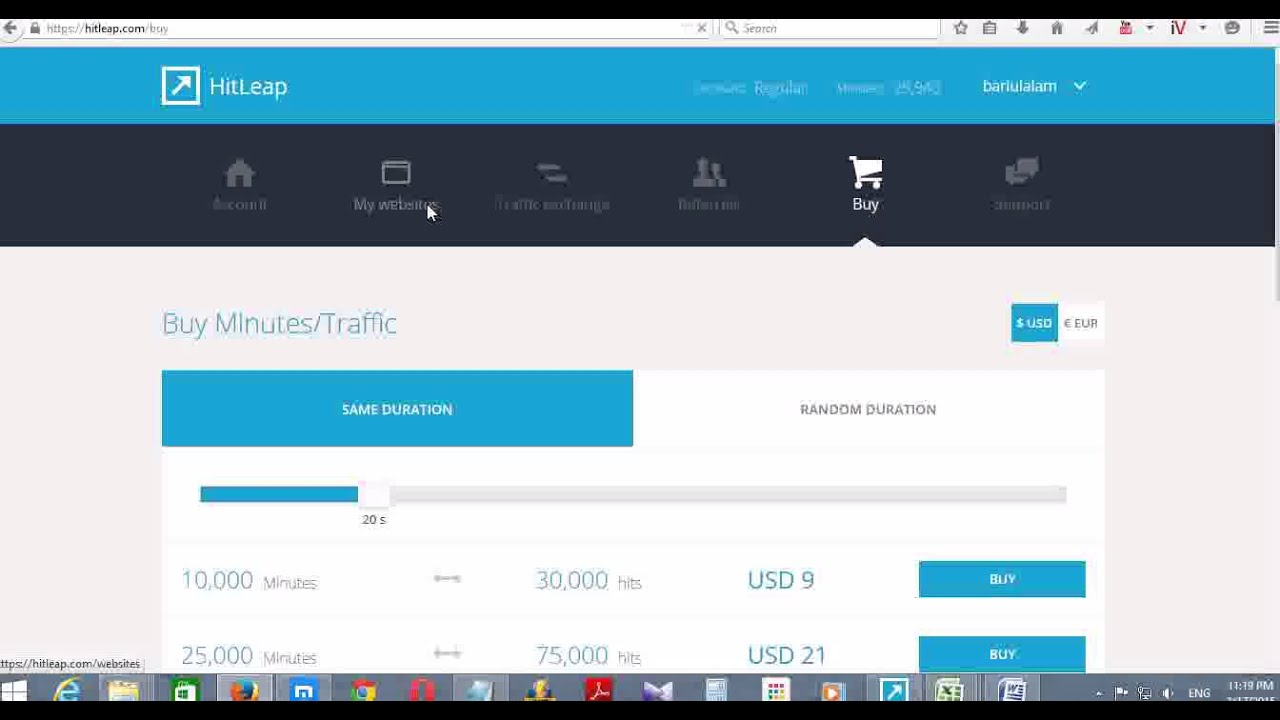Open File Explorer from the taskbar

(124, 692)
